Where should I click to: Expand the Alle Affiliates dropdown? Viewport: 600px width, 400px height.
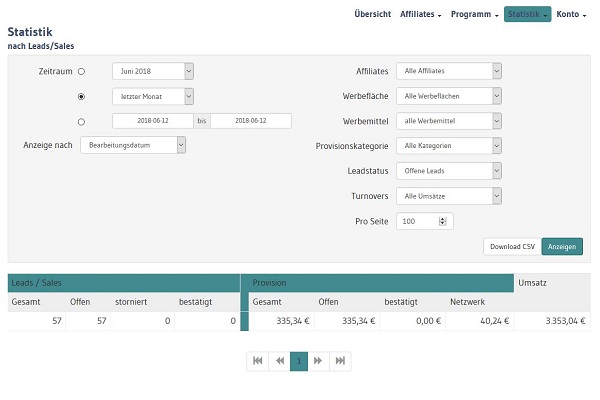pyautogui.click(x=448, y=71)
